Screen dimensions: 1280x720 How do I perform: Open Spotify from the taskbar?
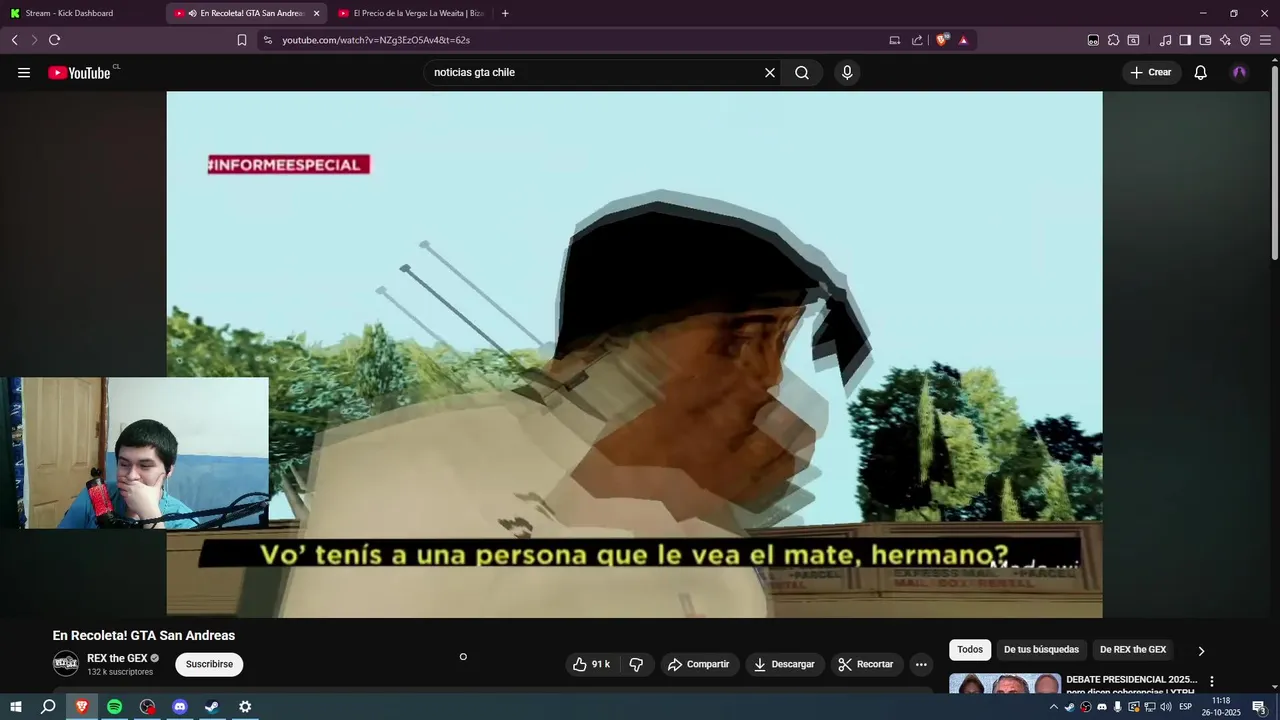click(114, 707)
